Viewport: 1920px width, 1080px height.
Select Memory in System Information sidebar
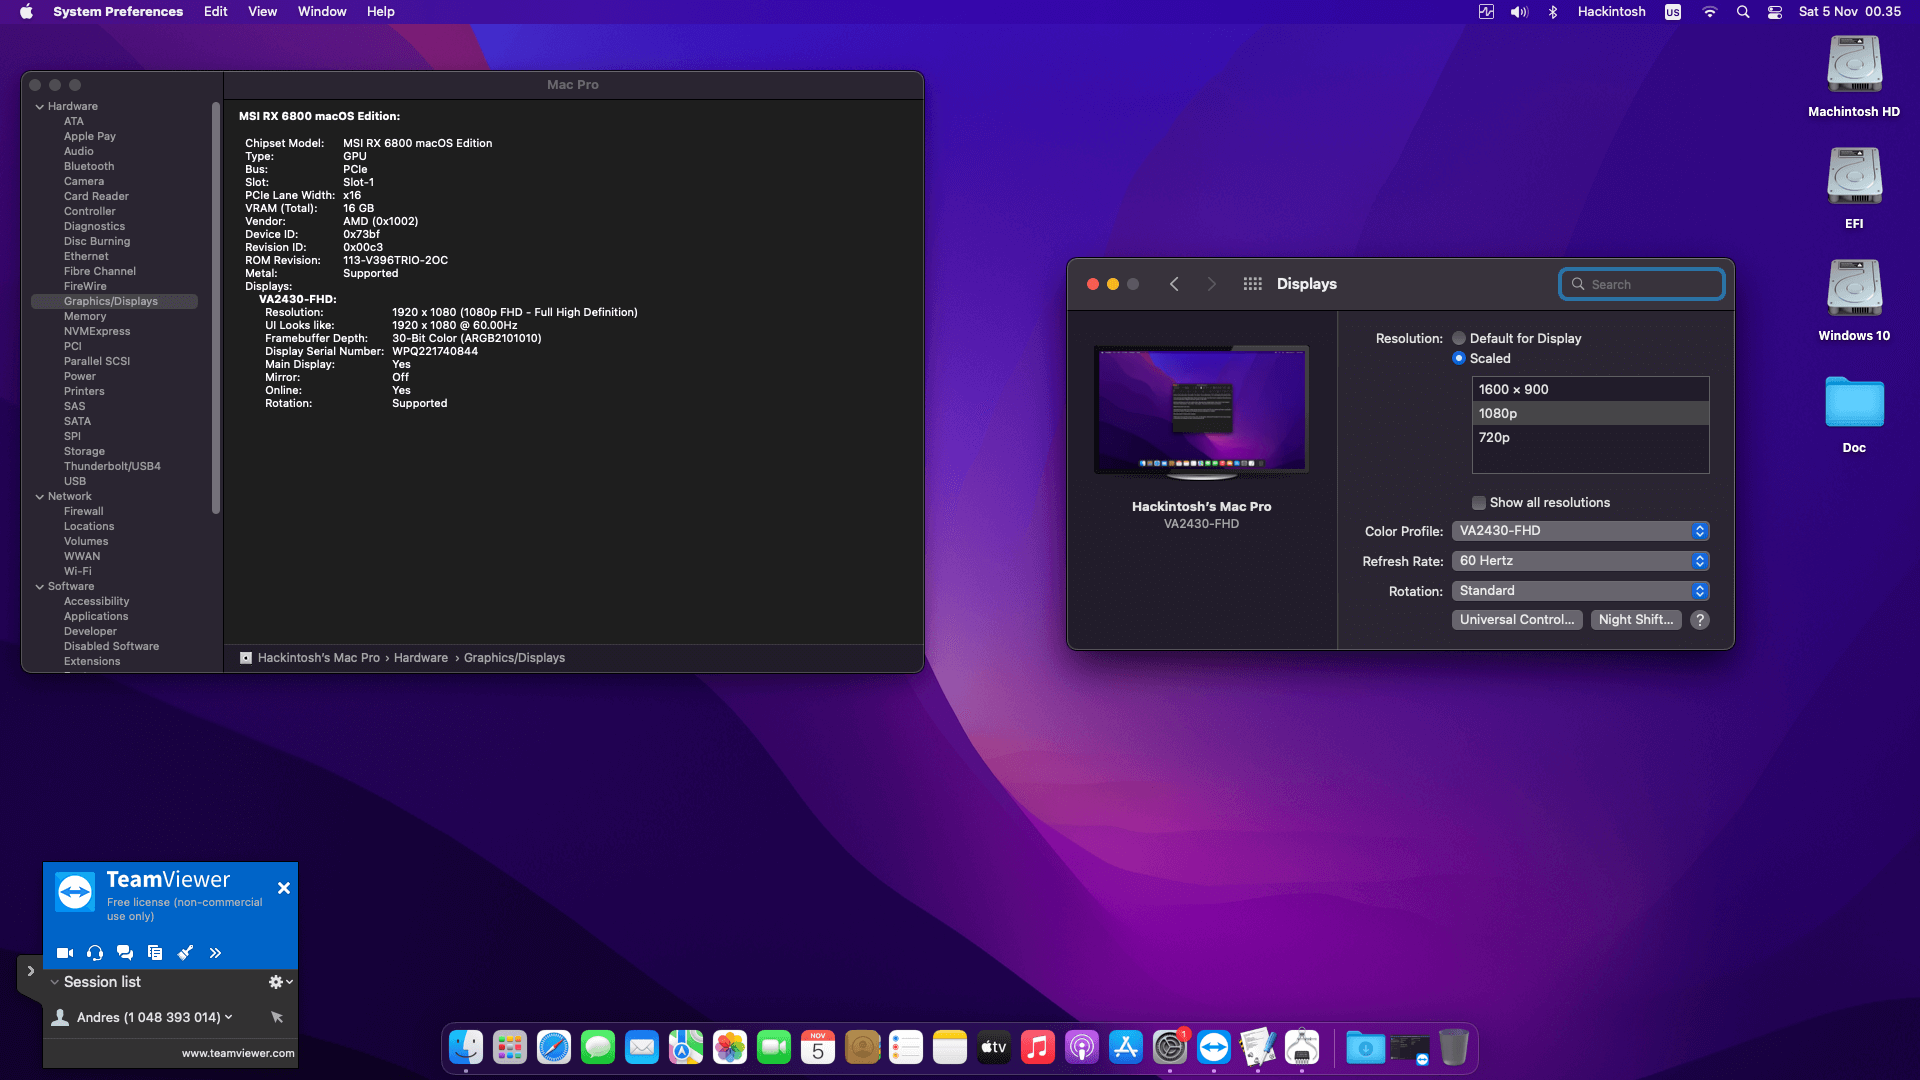85,316
